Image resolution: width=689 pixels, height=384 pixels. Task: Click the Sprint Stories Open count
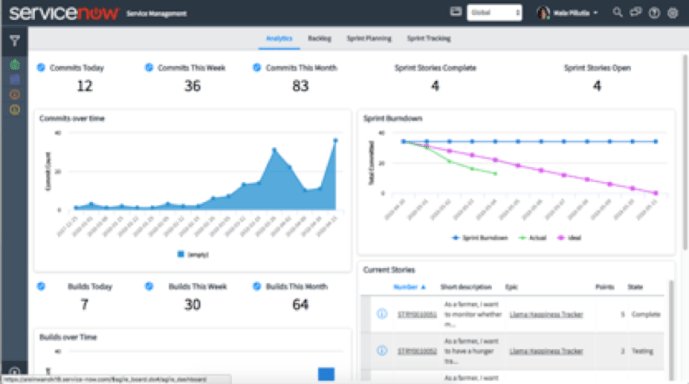[597, 86]
